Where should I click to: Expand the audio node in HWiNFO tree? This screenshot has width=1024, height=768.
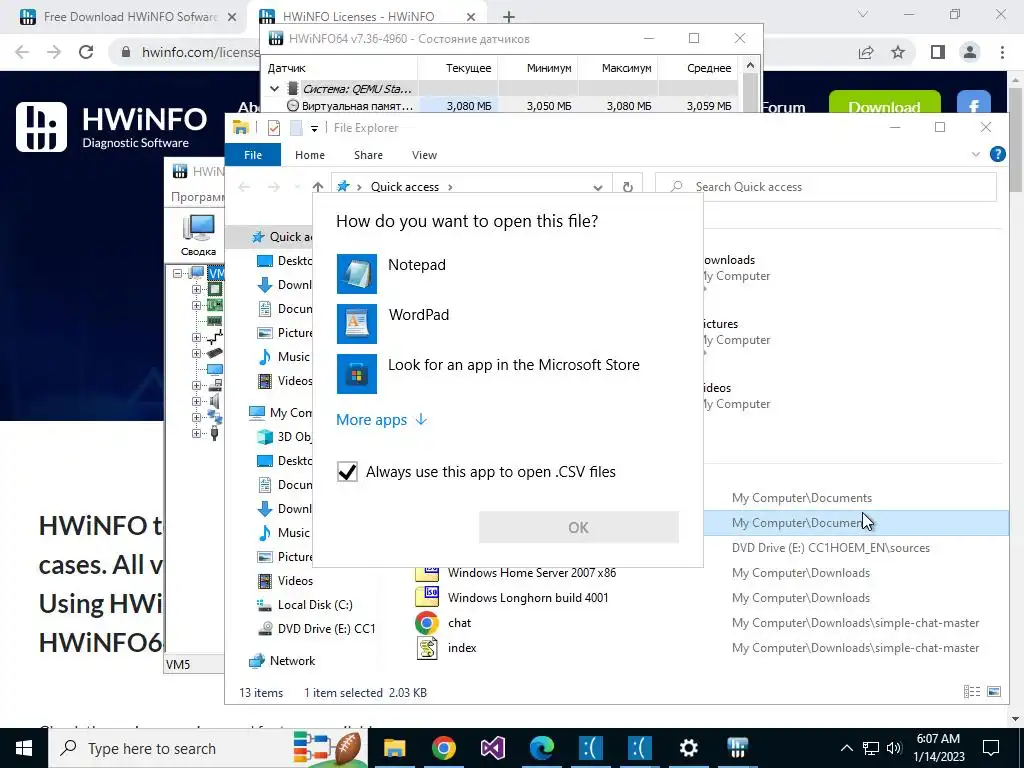197,401
